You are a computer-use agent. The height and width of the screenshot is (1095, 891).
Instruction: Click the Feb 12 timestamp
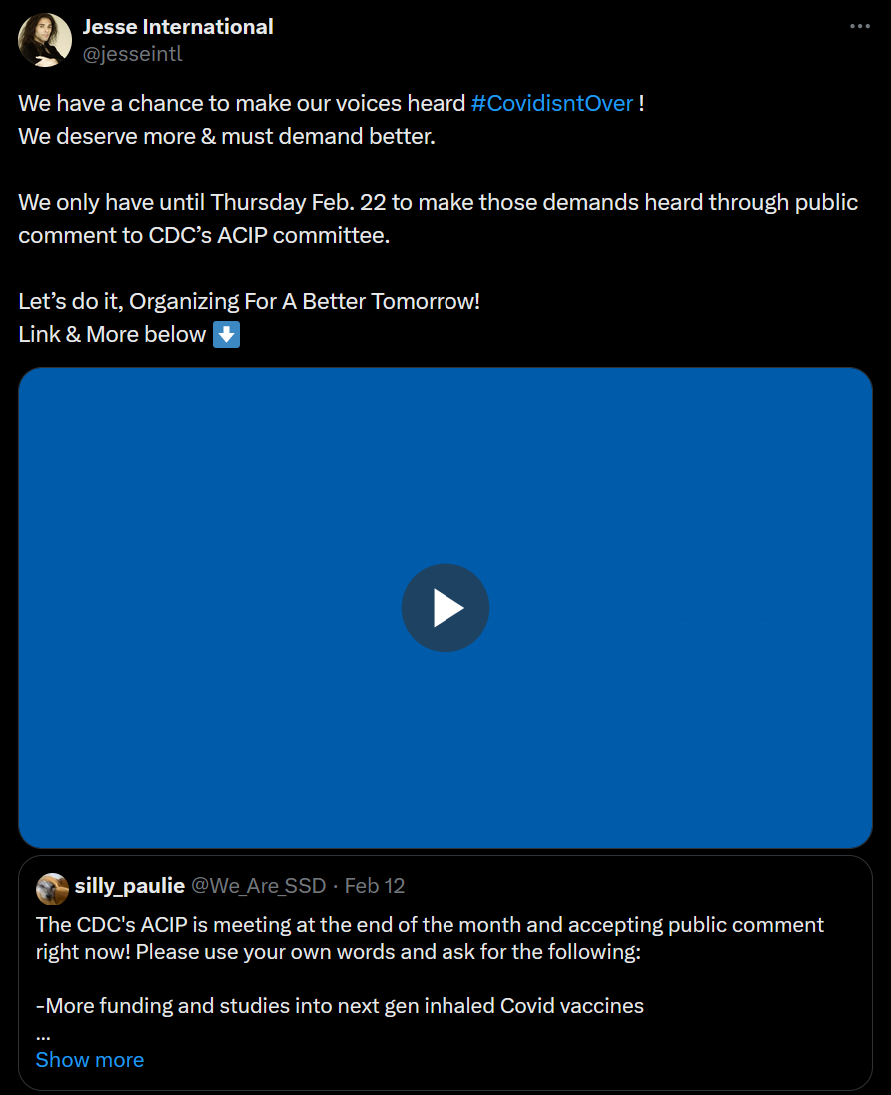point(375,885)
